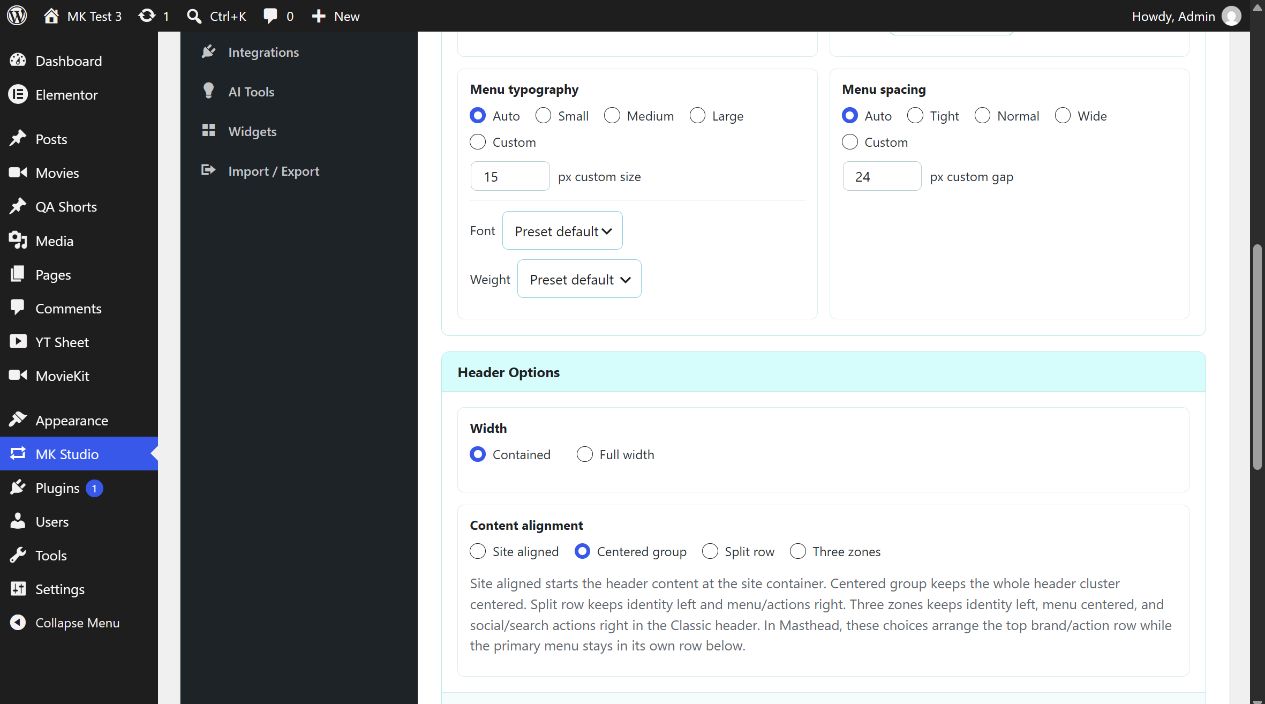Open Import / Export section
This screenshot has width=1265, height=704.
coord(273,171)
